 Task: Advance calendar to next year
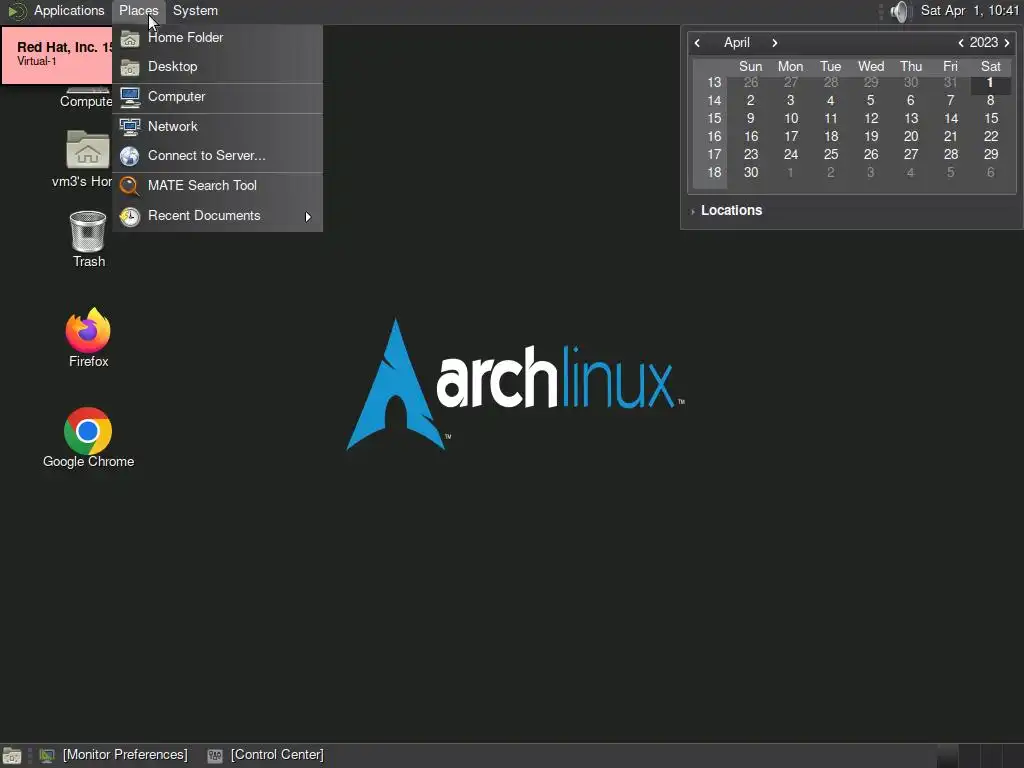click(1006, 43)
